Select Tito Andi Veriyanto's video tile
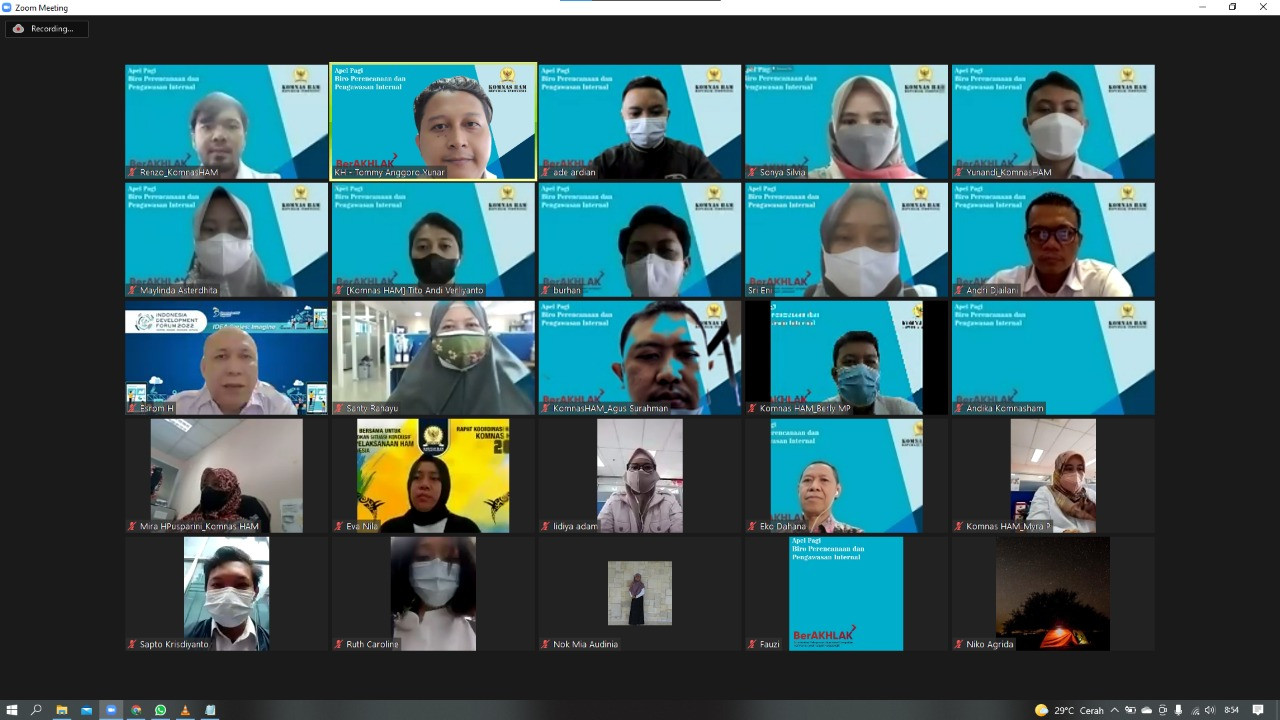This screenshot has width=1280, height=720. [x=433, y=240]
